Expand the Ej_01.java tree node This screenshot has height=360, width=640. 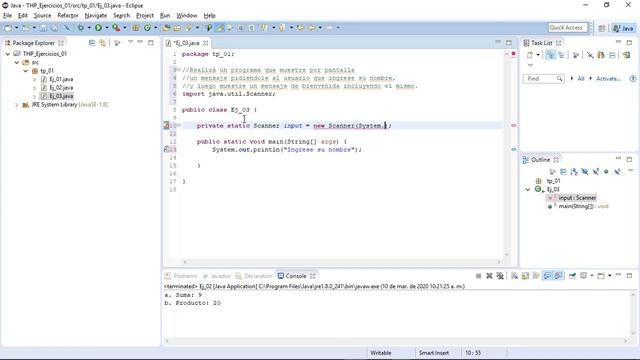pyautogui.click(x=35, y=79)
